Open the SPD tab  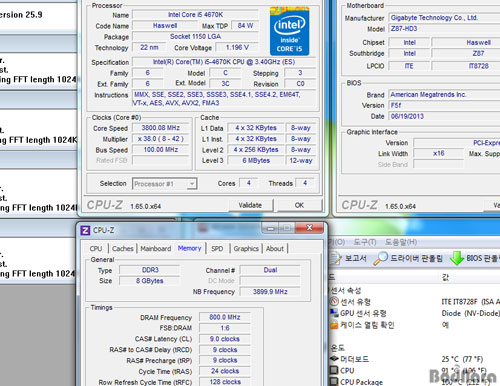[x=217, y=249]
